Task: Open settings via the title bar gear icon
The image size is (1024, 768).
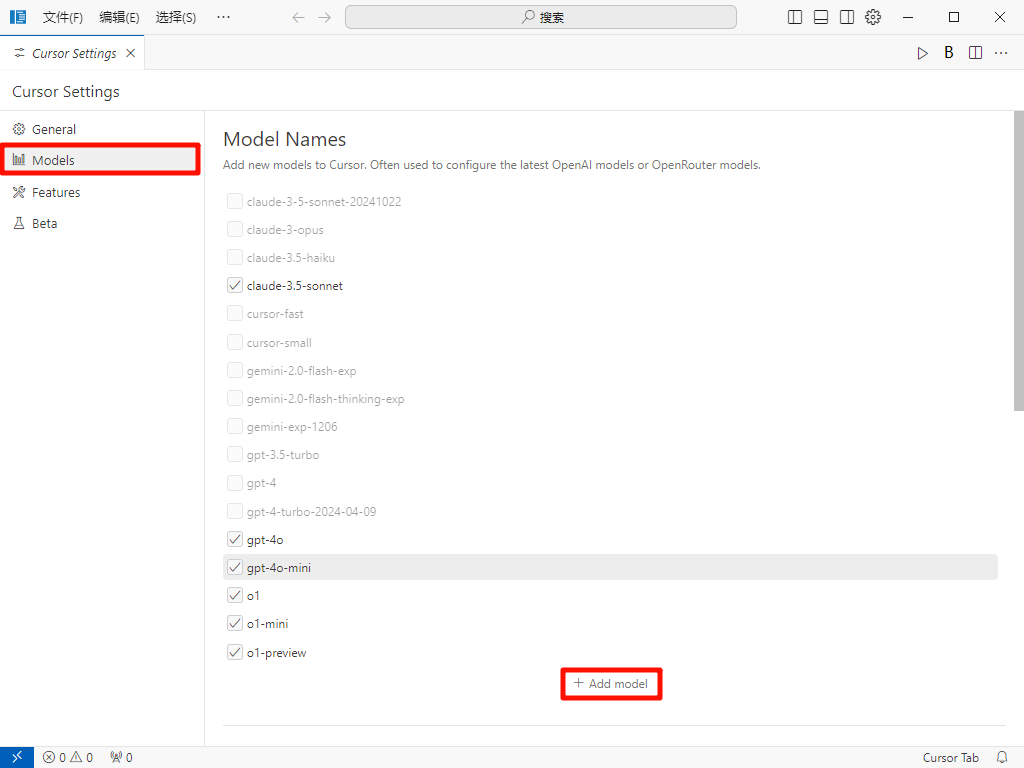Action: [873, 18]
